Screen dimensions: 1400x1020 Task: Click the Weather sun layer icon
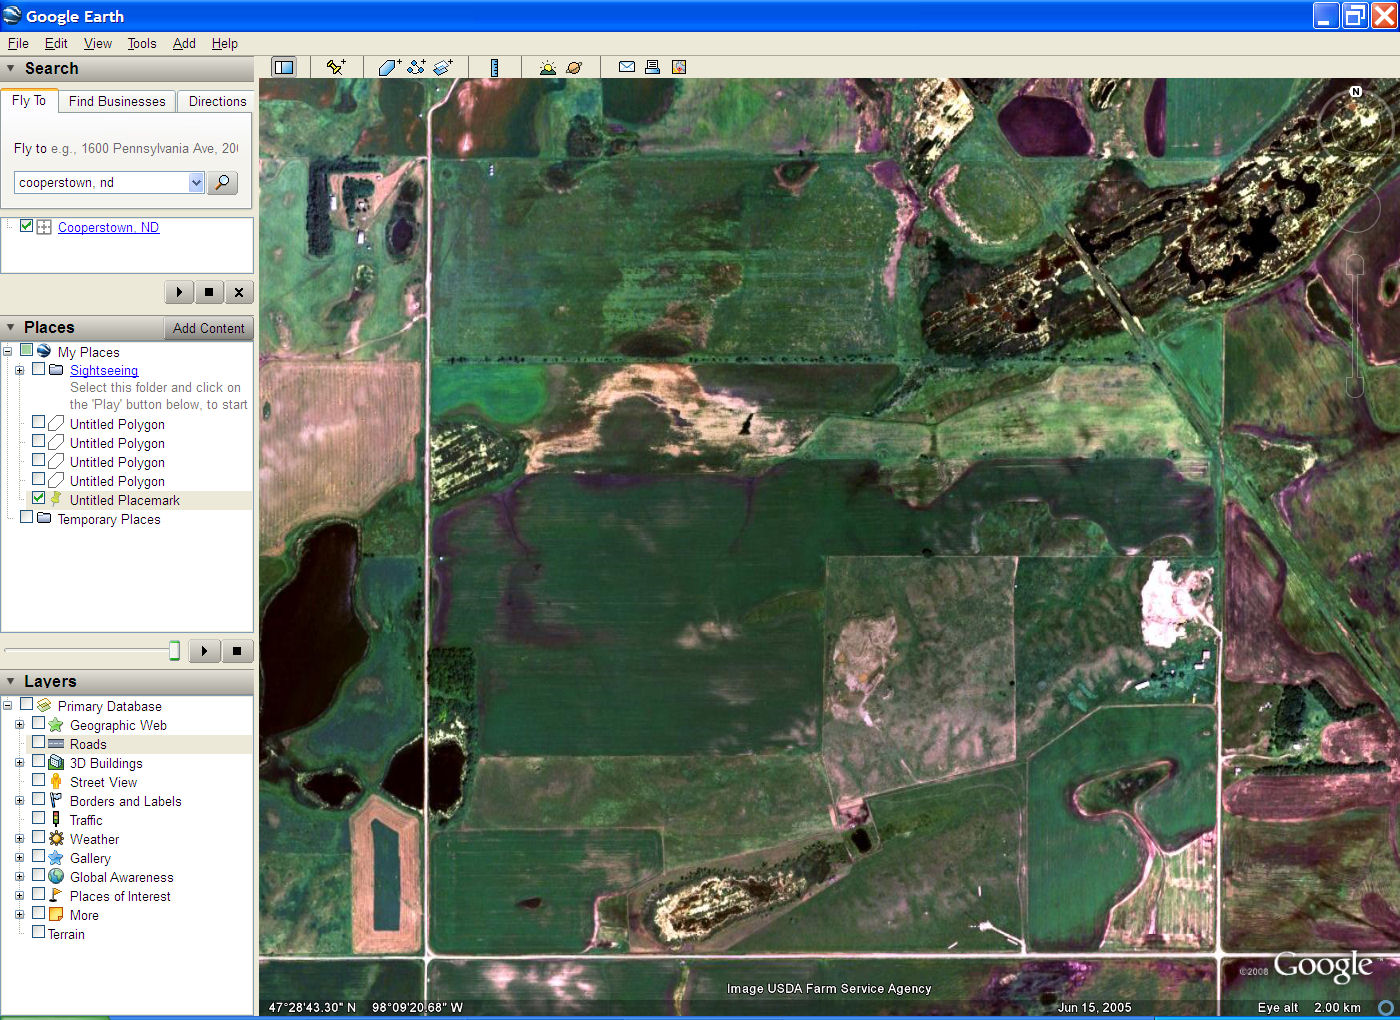point(56,838)
